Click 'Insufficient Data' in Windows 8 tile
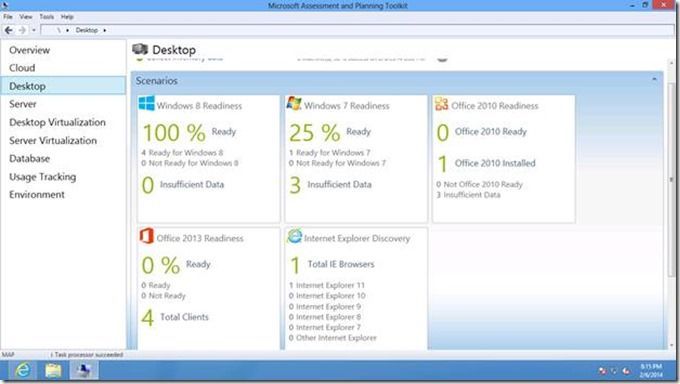This screenshot has height=384, width=680. [x=192, y=184]
